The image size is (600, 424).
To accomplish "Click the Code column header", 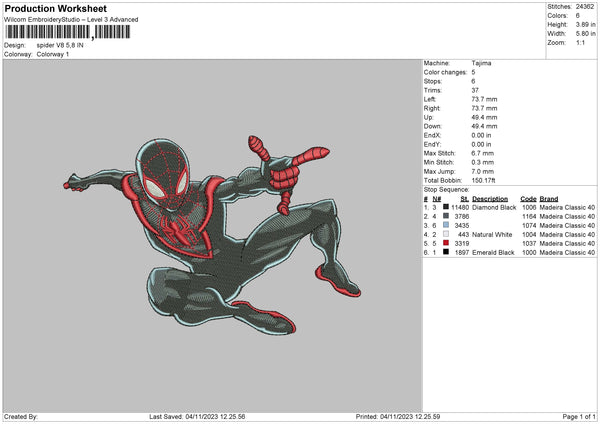I will (x=527, y=198).
